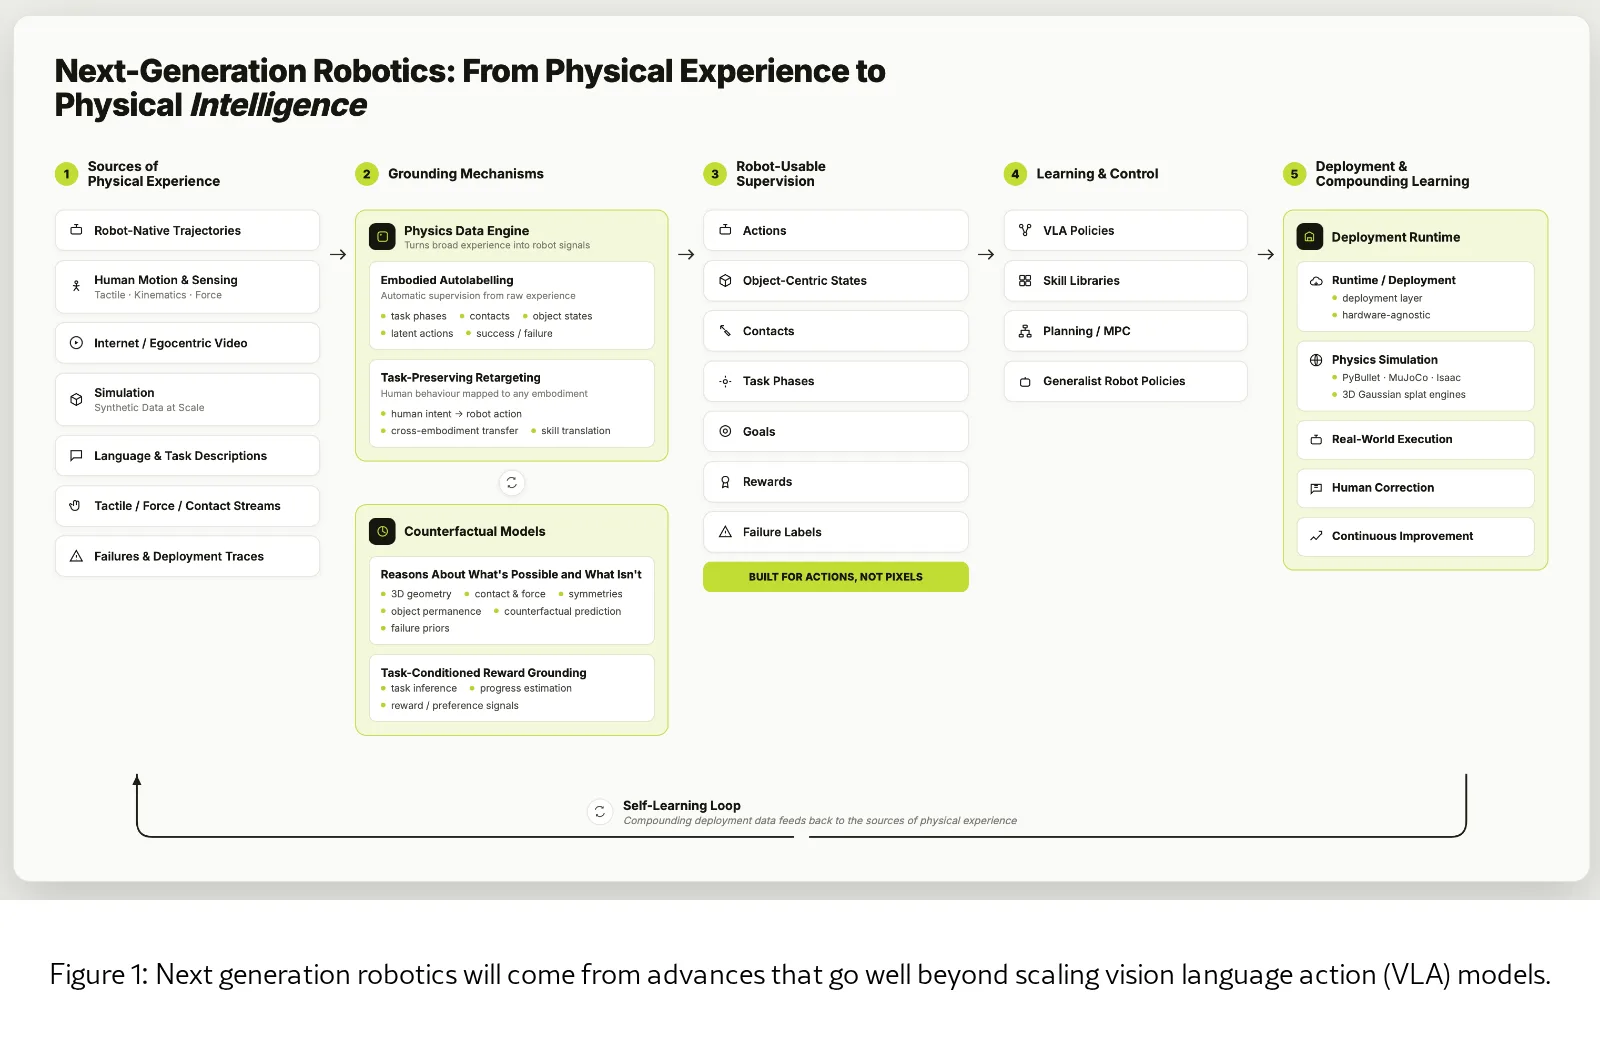The image size is (1600, 1046).
Task: Click the Continuous Improvement trend icon
Action: tap(1316, 536)
